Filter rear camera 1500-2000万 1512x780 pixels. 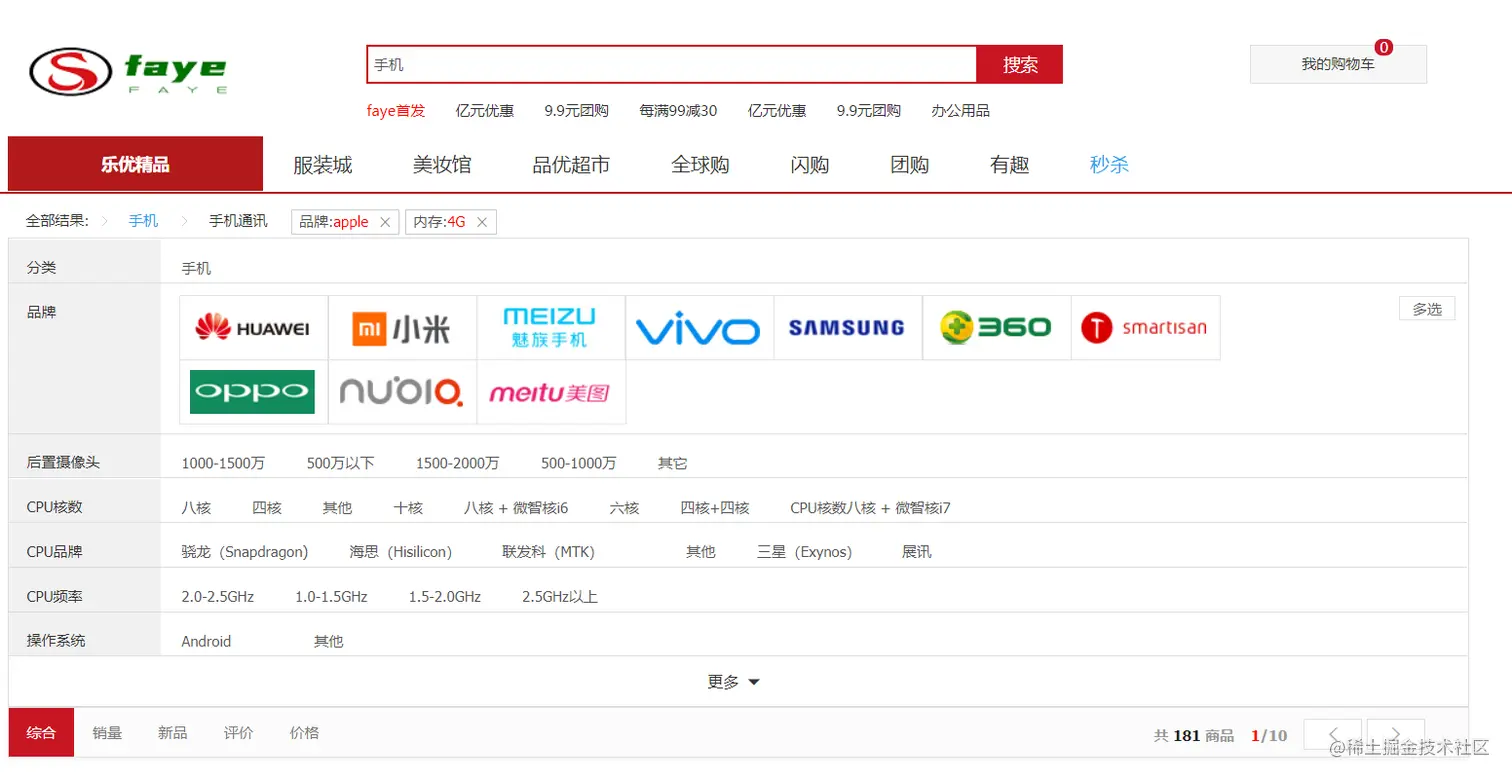tap(457, 464)
